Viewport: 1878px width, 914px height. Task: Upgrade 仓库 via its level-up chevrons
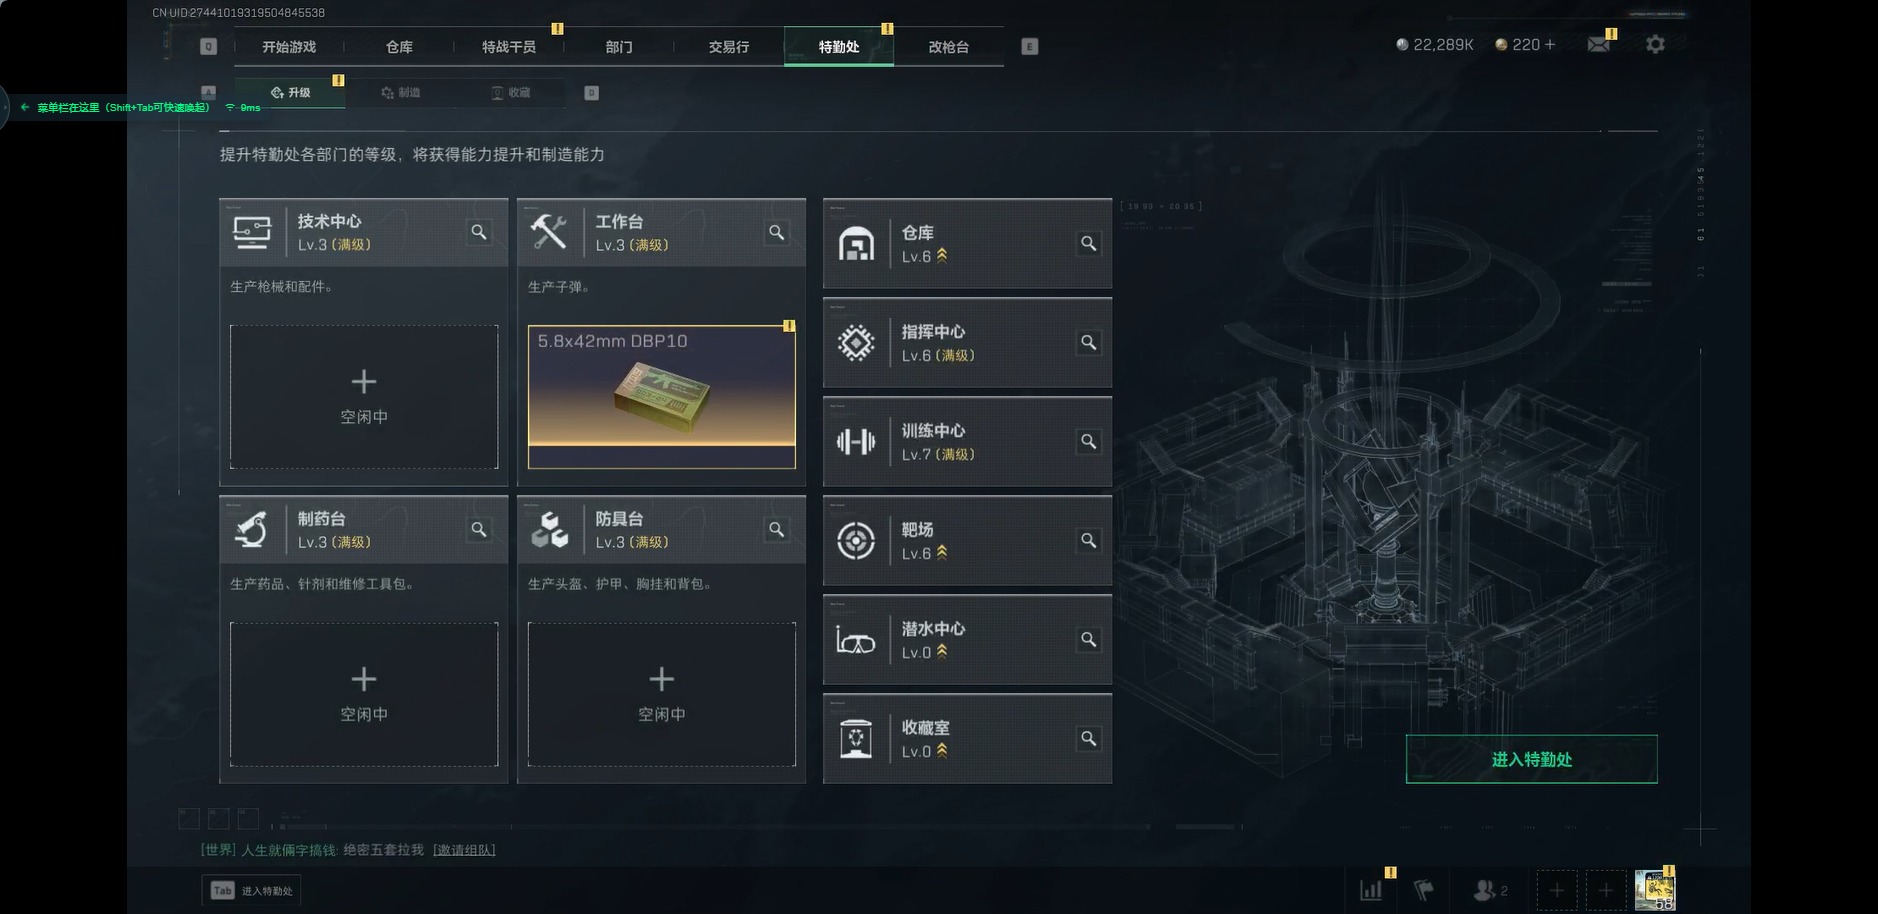(x=941, y=256)
